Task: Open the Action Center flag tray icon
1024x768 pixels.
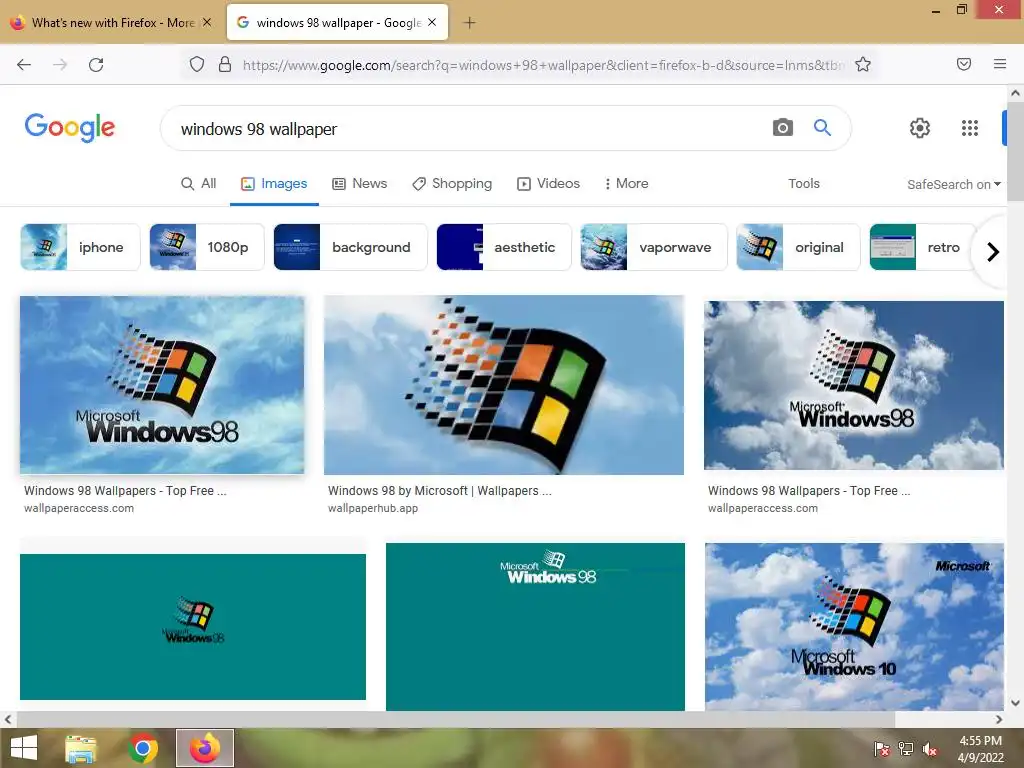Action: pos(882,749)
